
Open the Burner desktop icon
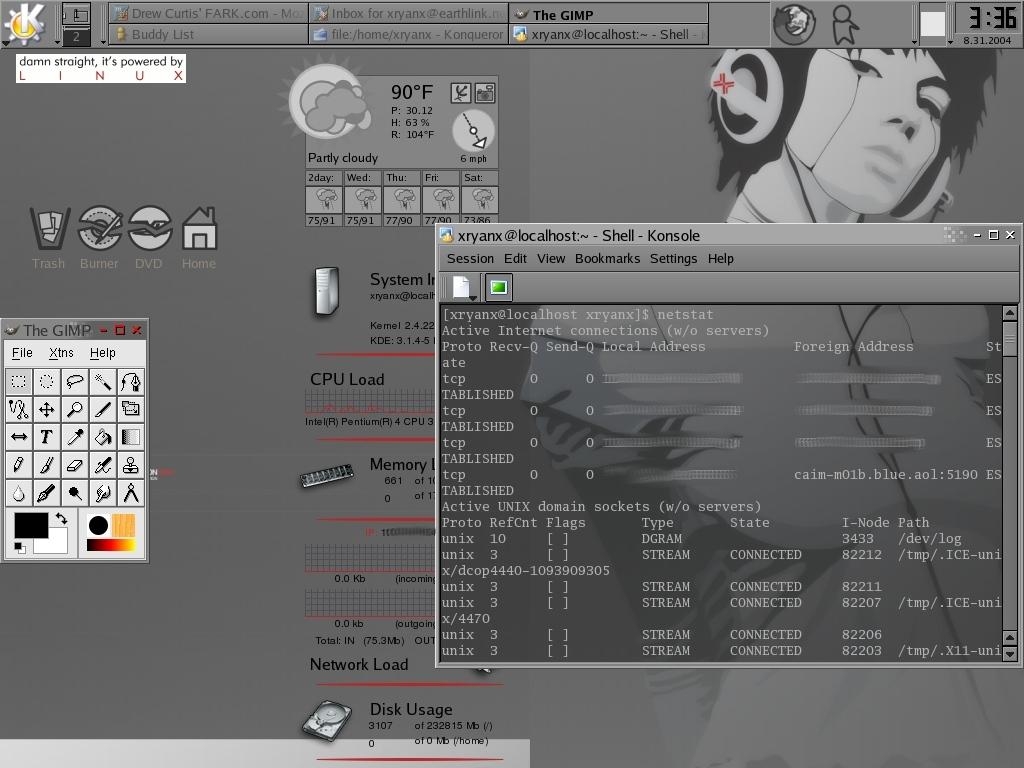coord(99,238)
